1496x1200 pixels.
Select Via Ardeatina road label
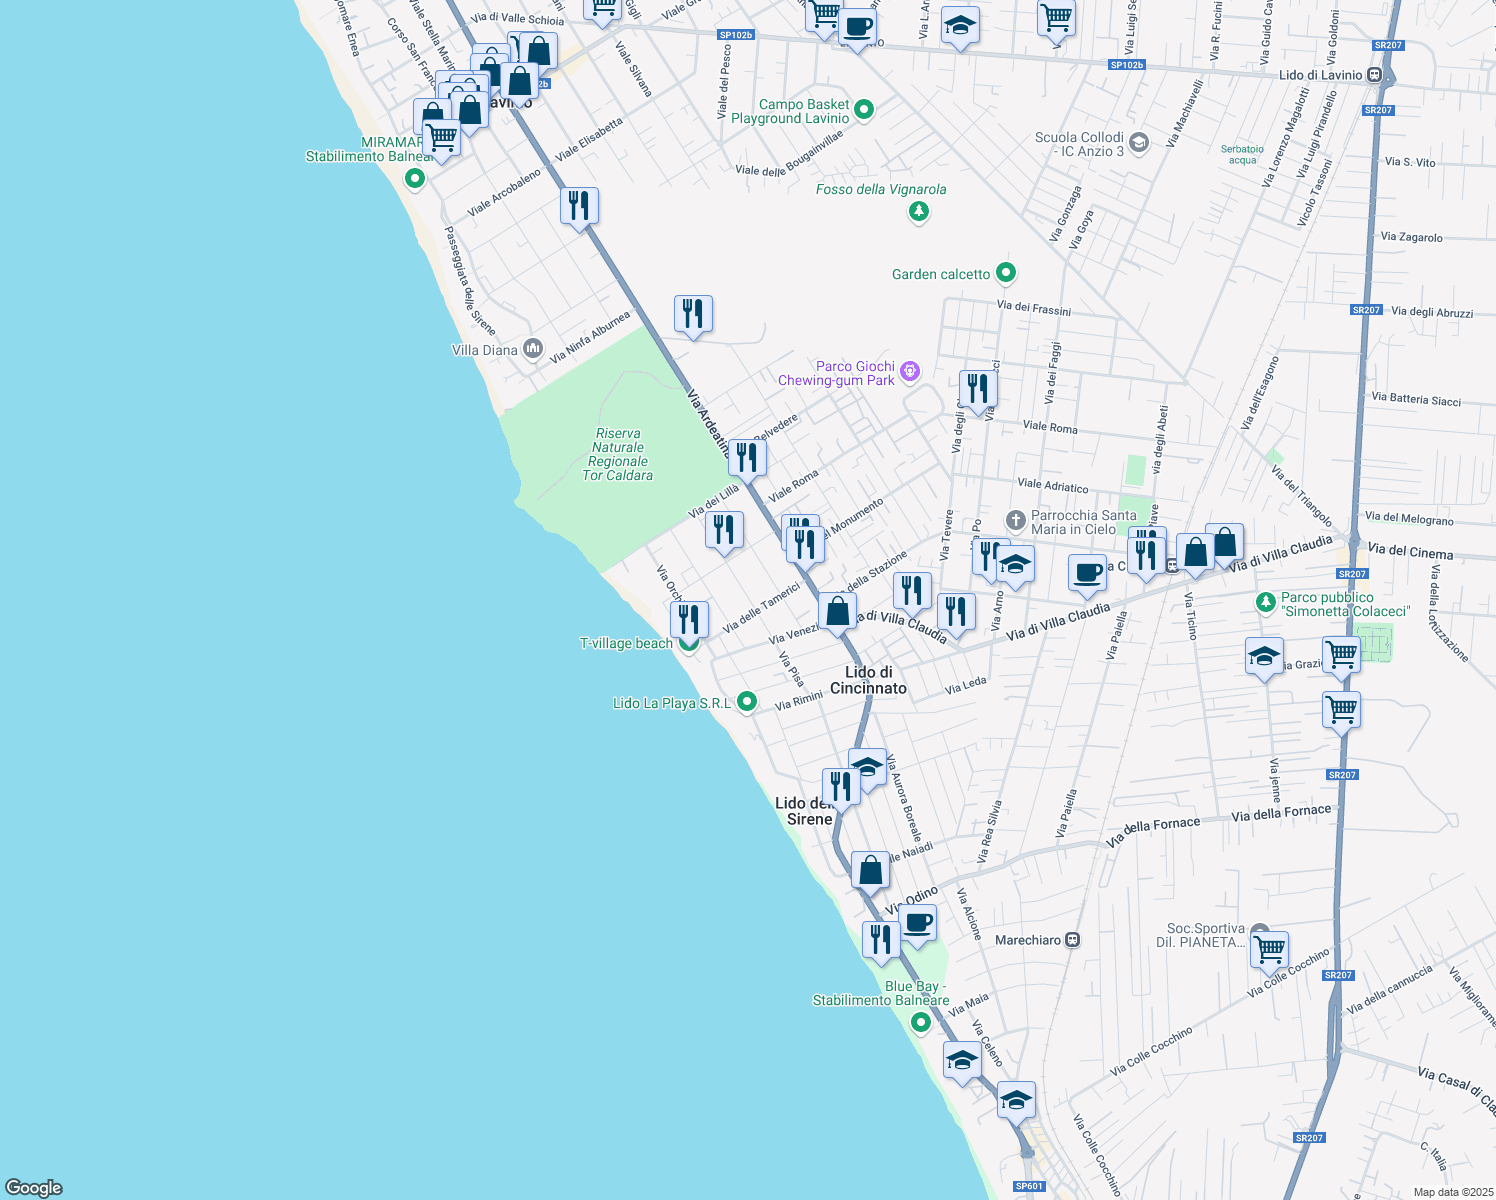coord(708,424)
